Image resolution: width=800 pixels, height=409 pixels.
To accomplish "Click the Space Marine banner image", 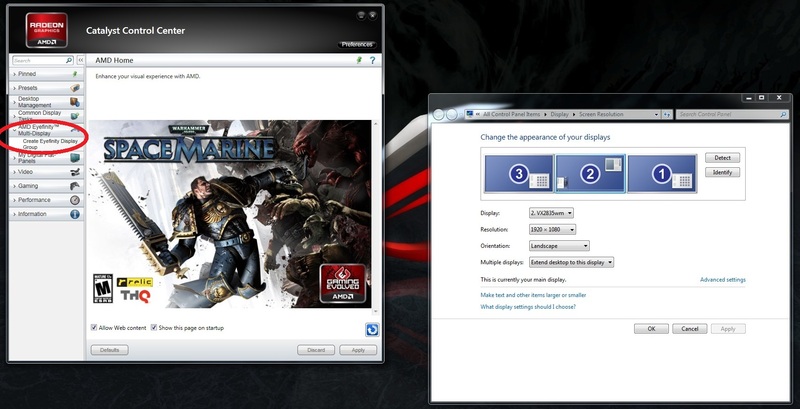I will (230, 214).
